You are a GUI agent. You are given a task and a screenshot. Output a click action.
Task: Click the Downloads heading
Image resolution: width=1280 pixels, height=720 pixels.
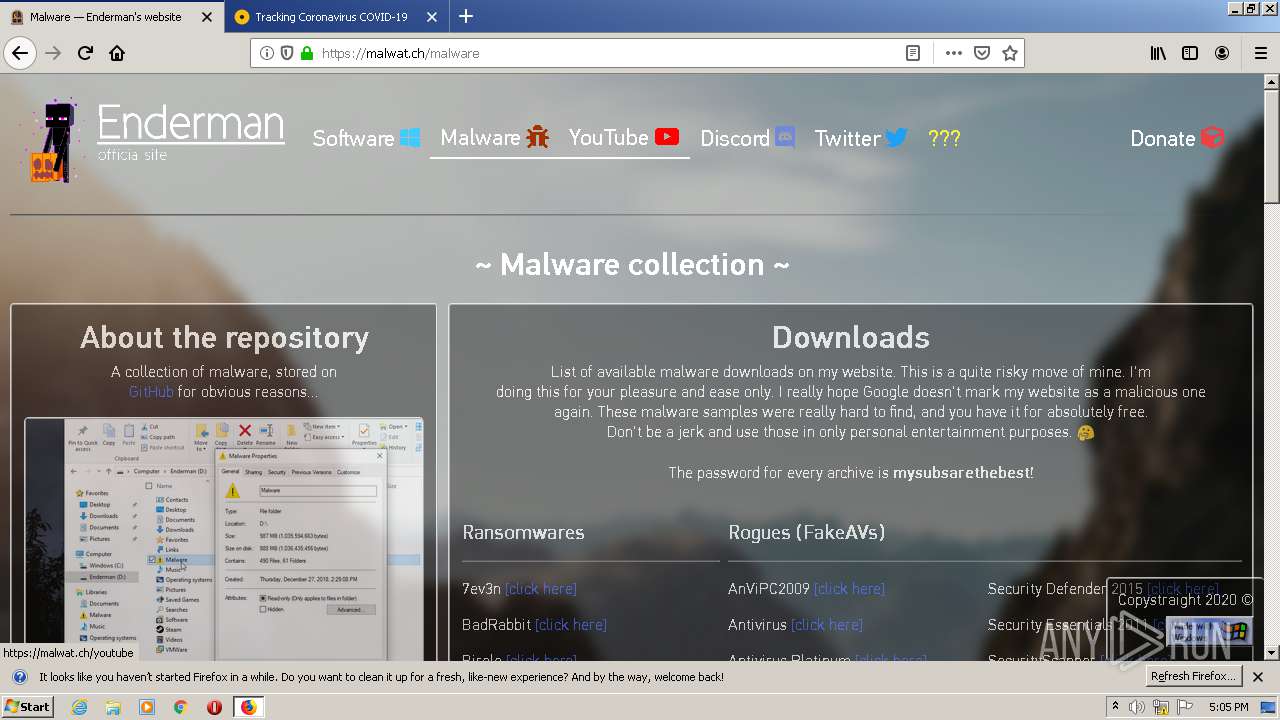point(851,337)
